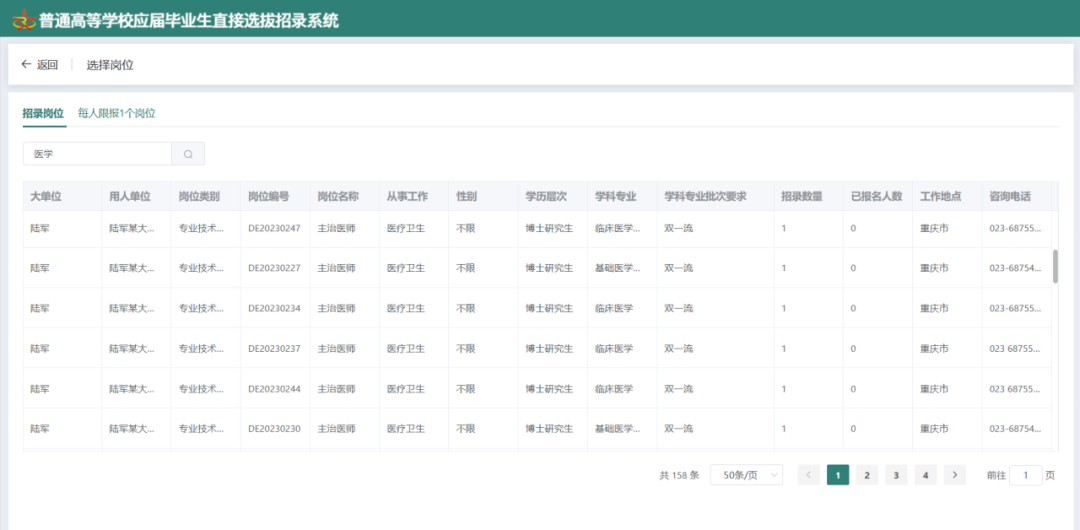Select the row with 岗位编号 DE20230227
Viewport: 1080px width, 530px height.
click(274, 268)
